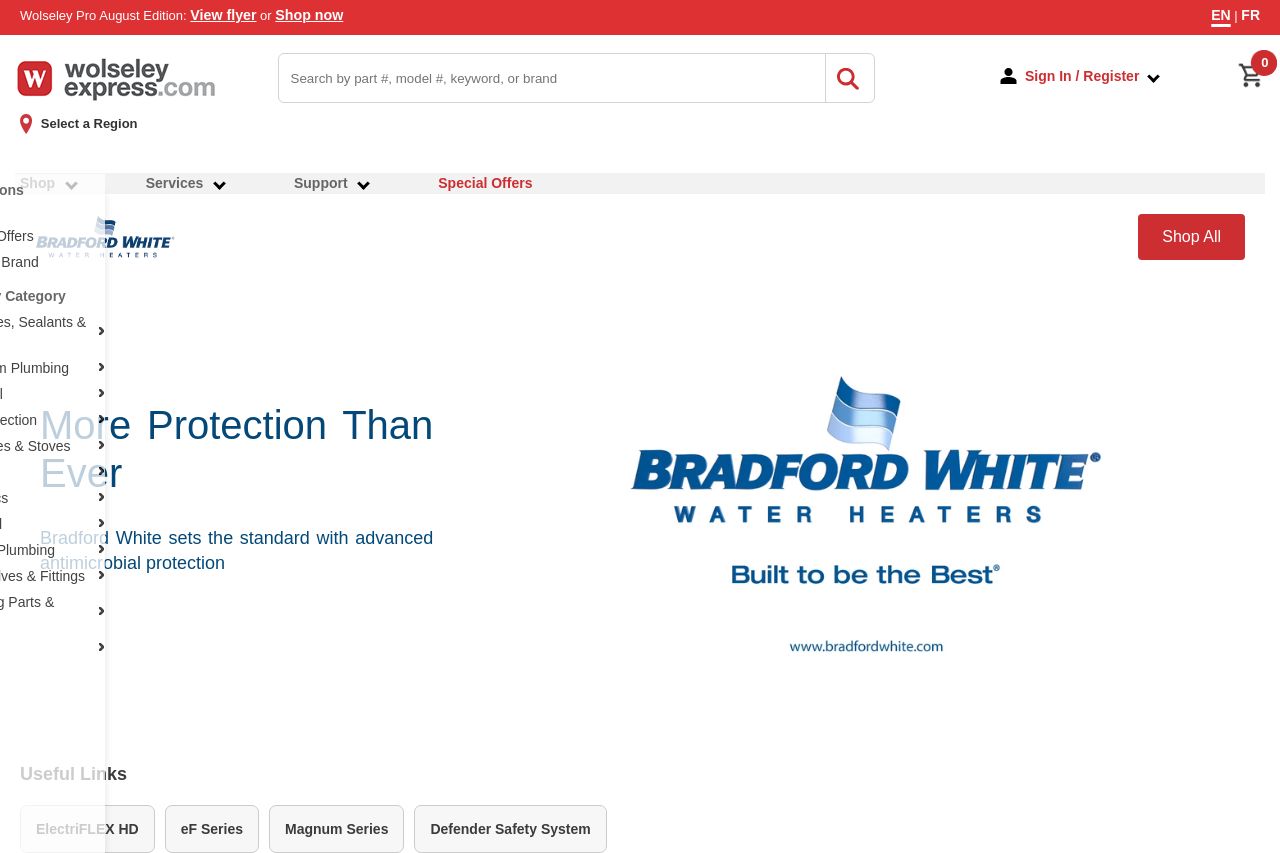Click the Shop All button
This screenshot has height=853, width=1280.
1191,237
